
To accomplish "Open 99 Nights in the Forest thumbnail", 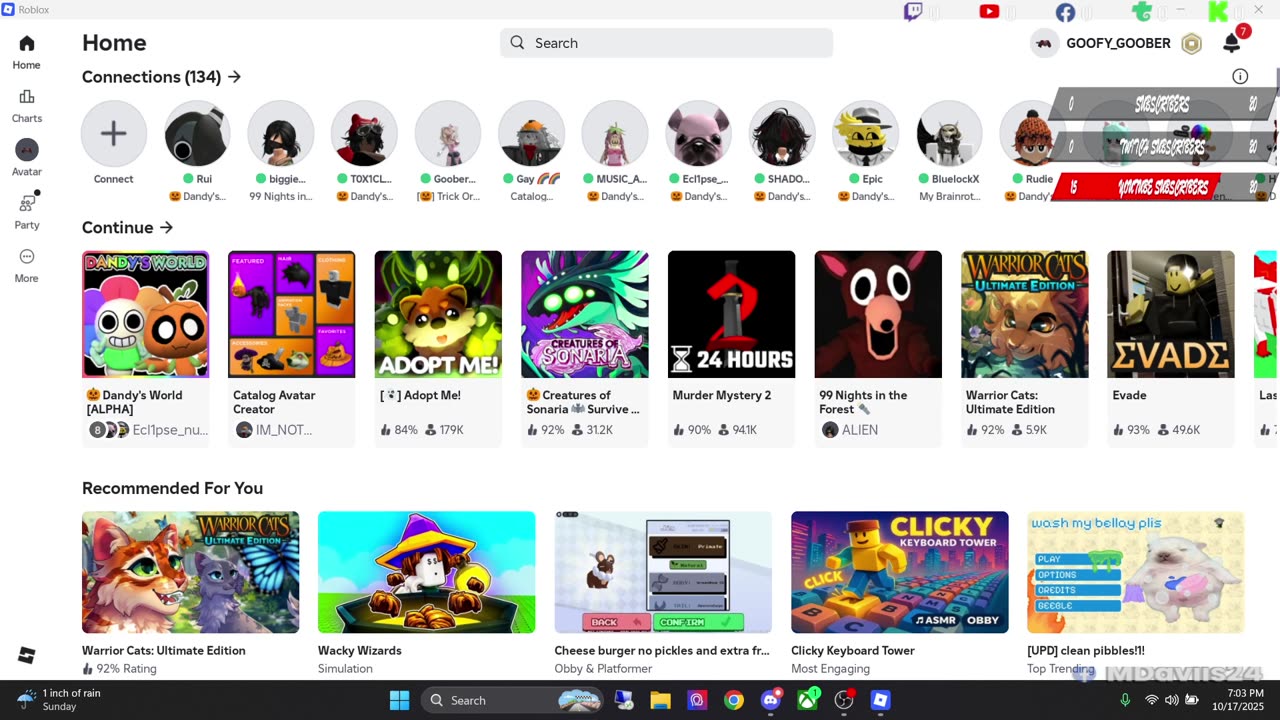I will point(878,314).
